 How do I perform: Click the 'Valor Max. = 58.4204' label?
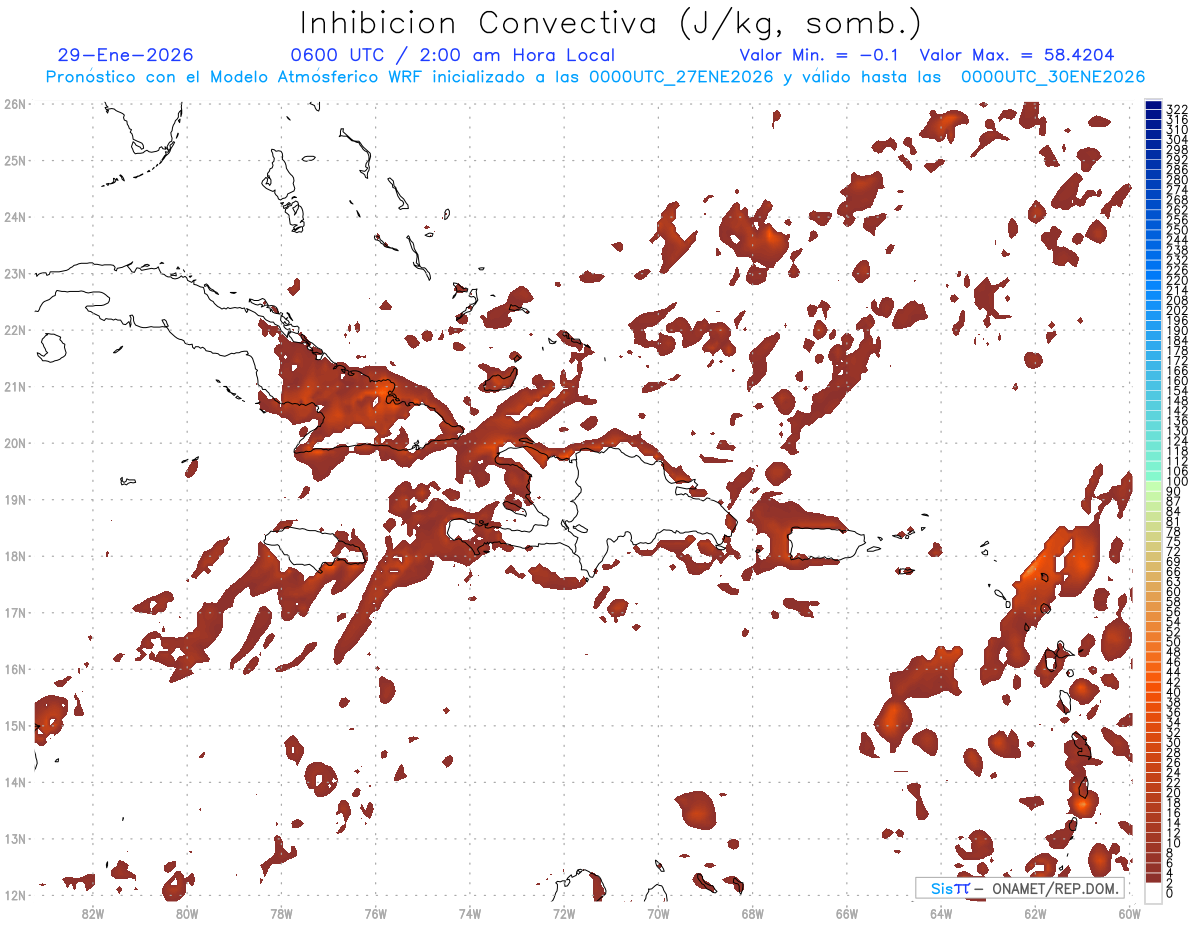1016,55
